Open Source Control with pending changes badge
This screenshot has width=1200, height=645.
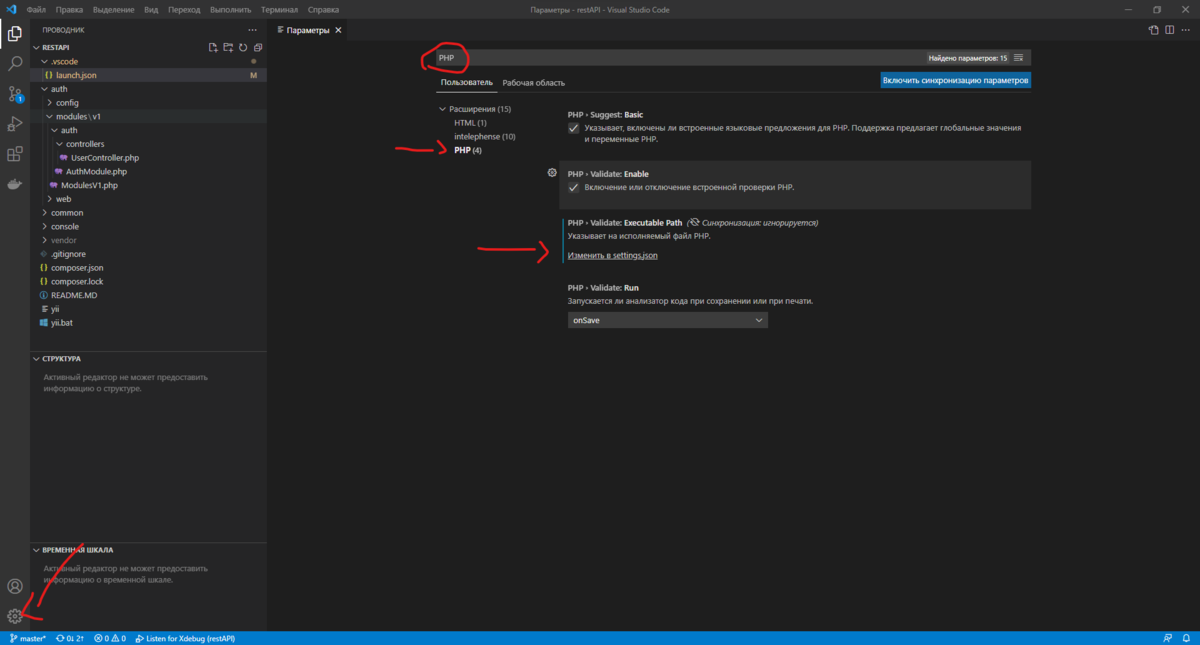coord(14,95)
